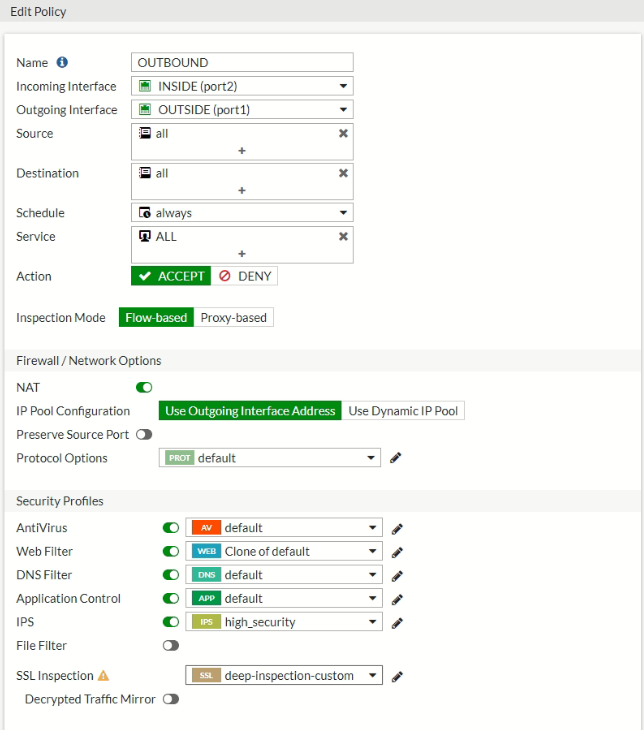Remove ALL from the Service field
This screenshot has height=730, width=644.
point(343,237)
